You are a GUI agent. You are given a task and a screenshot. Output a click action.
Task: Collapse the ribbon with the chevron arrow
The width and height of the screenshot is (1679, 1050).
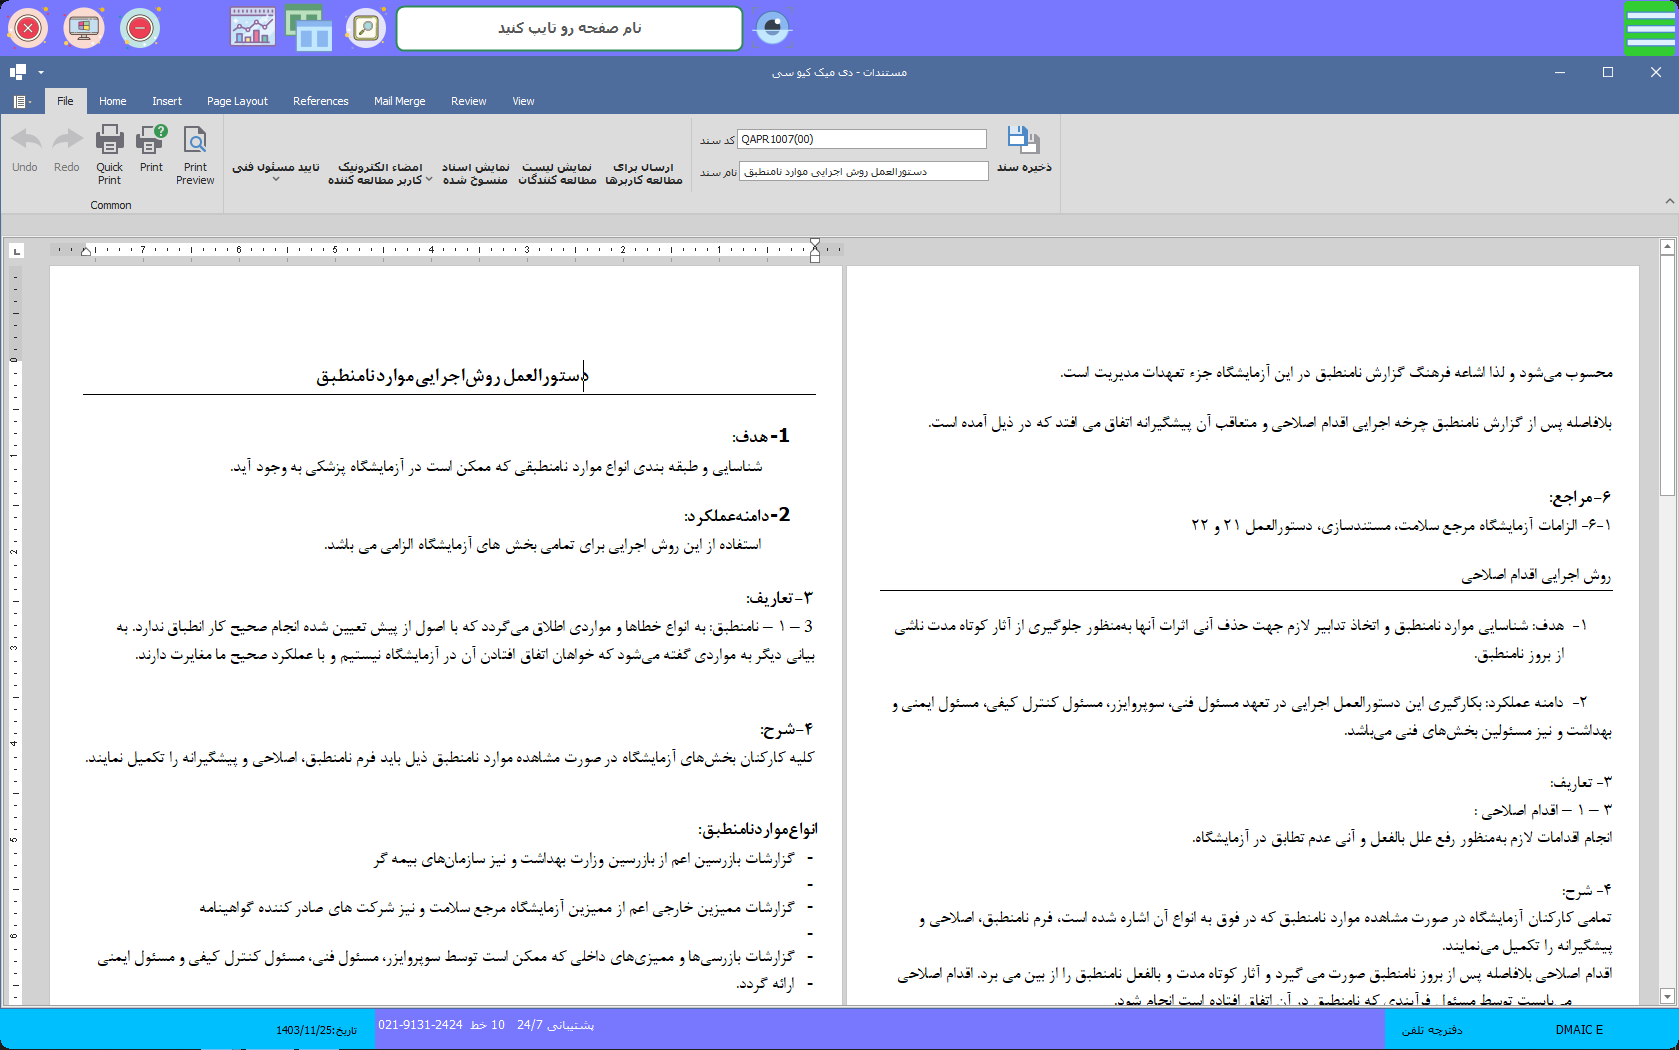click(x=1669, y=201)
